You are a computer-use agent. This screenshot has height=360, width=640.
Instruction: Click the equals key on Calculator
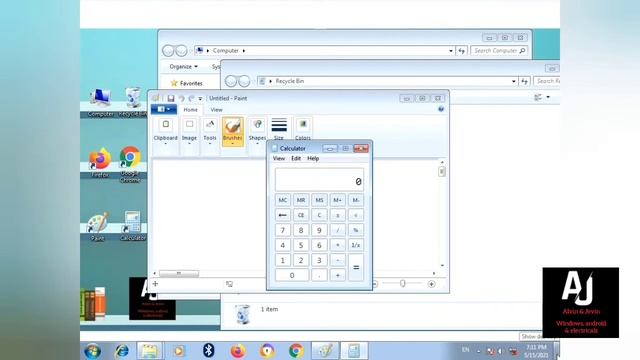coord(356,267)
